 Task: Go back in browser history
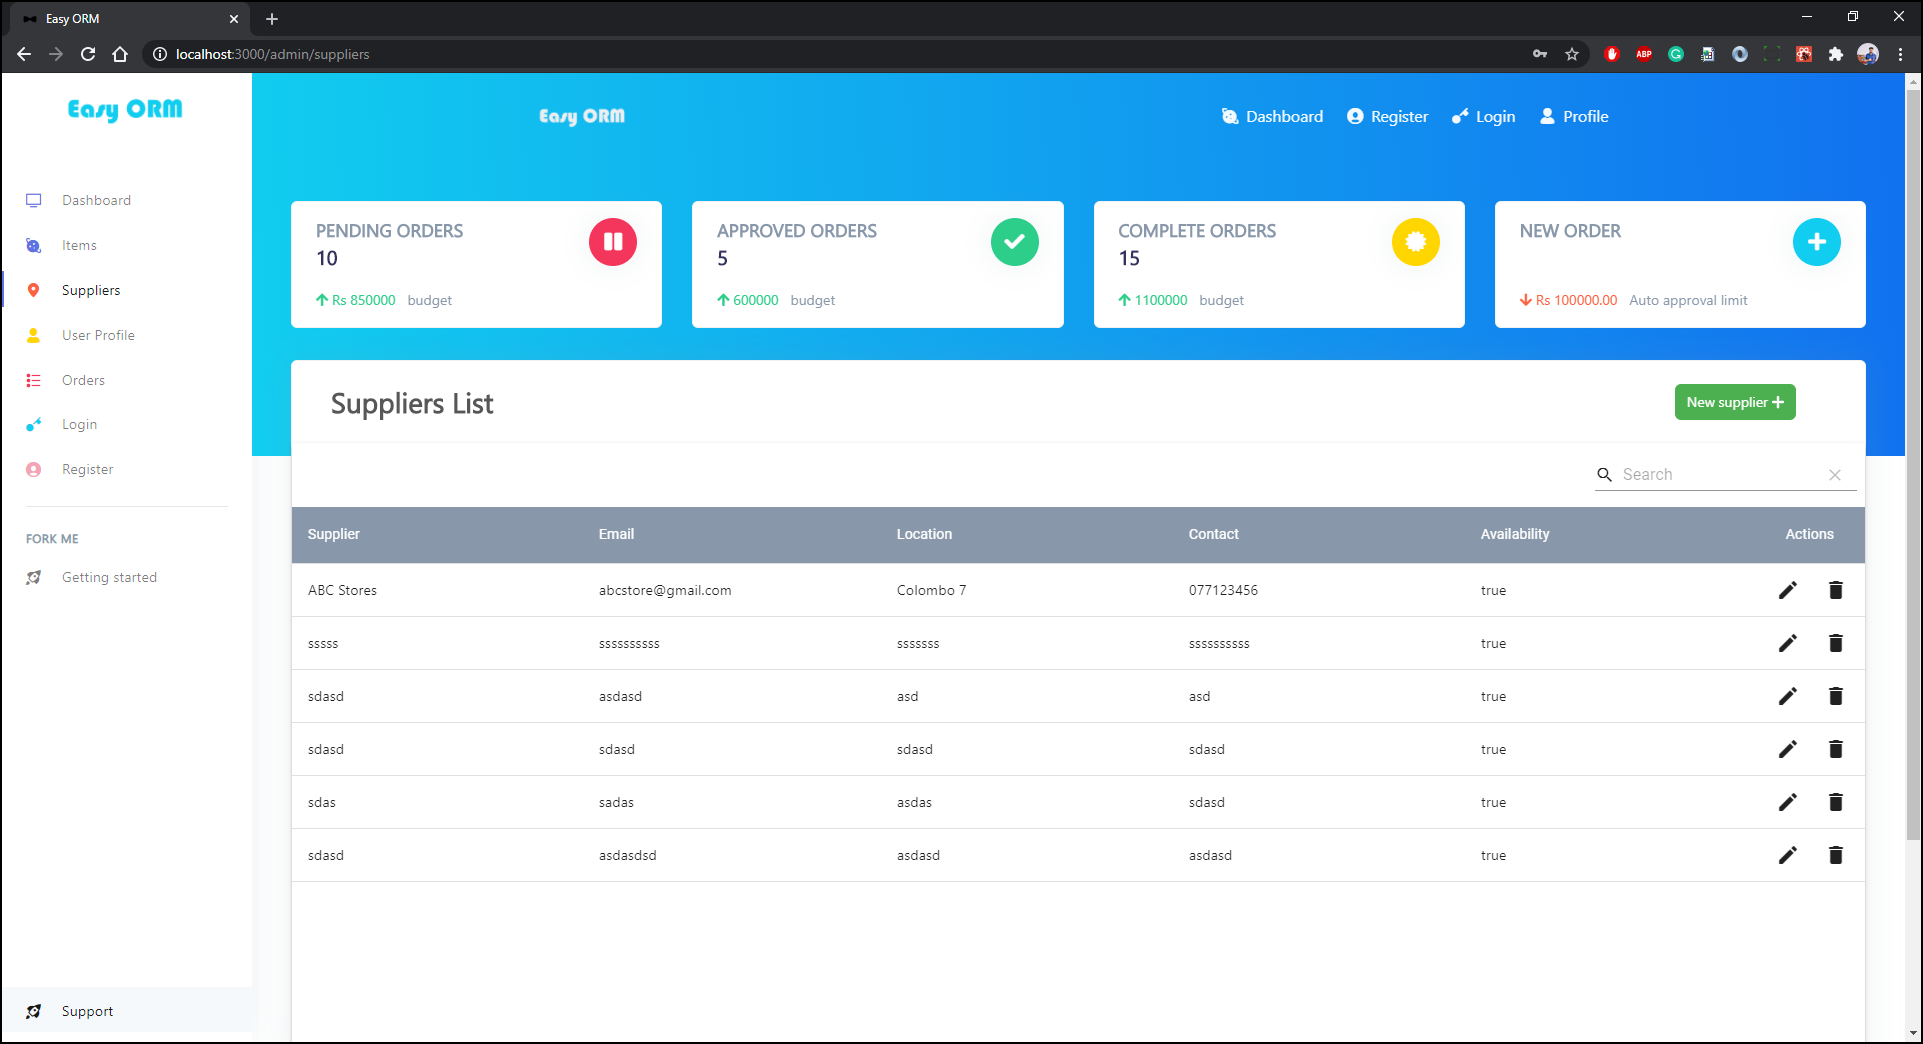click(x=24, y=54)
